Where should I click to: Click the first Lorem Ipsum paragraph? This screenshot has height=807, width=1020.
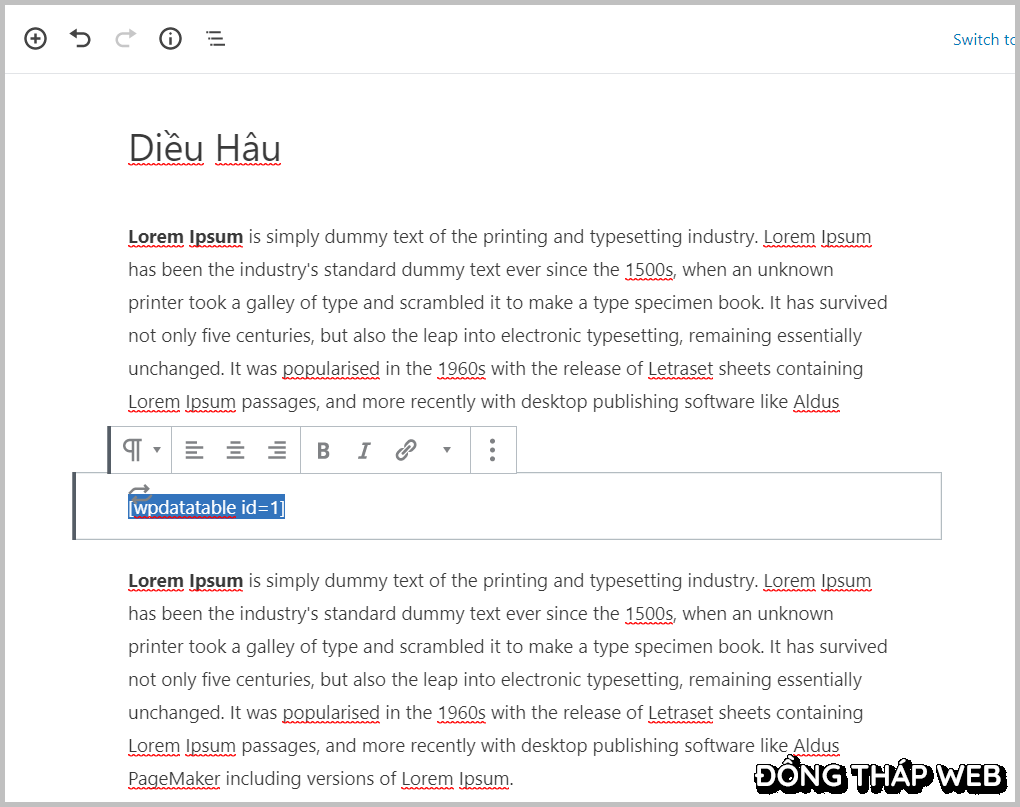tap(507, 319)
